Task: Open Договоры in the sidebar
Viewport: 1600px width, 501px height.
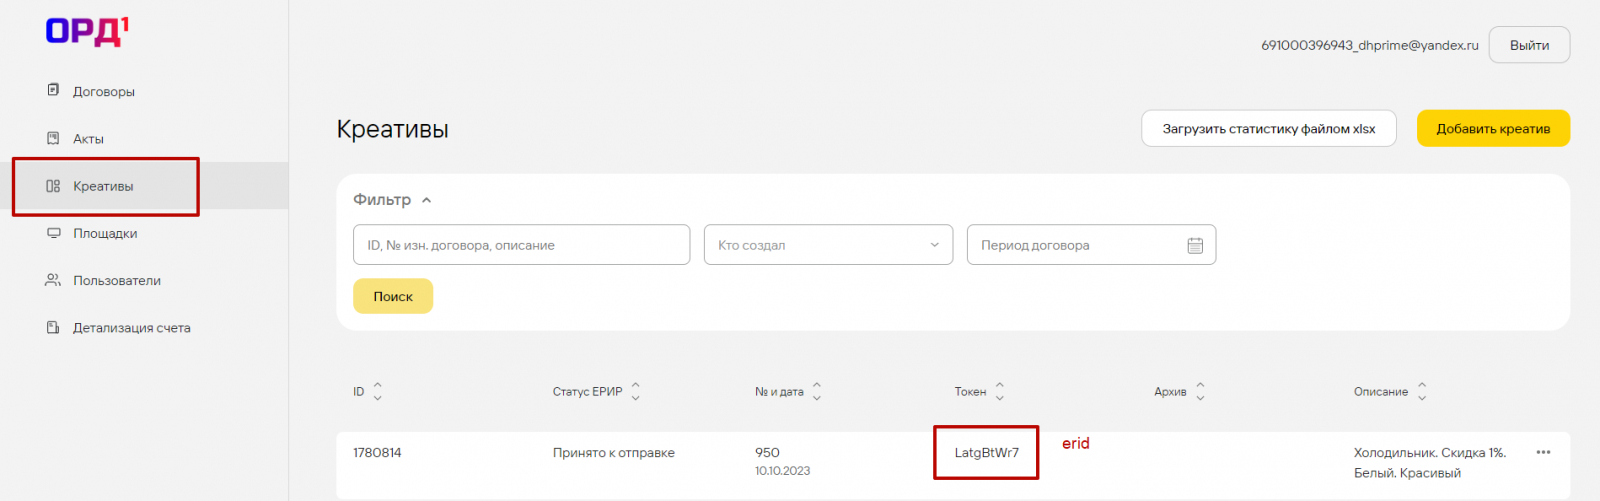Action: (104, 91)
